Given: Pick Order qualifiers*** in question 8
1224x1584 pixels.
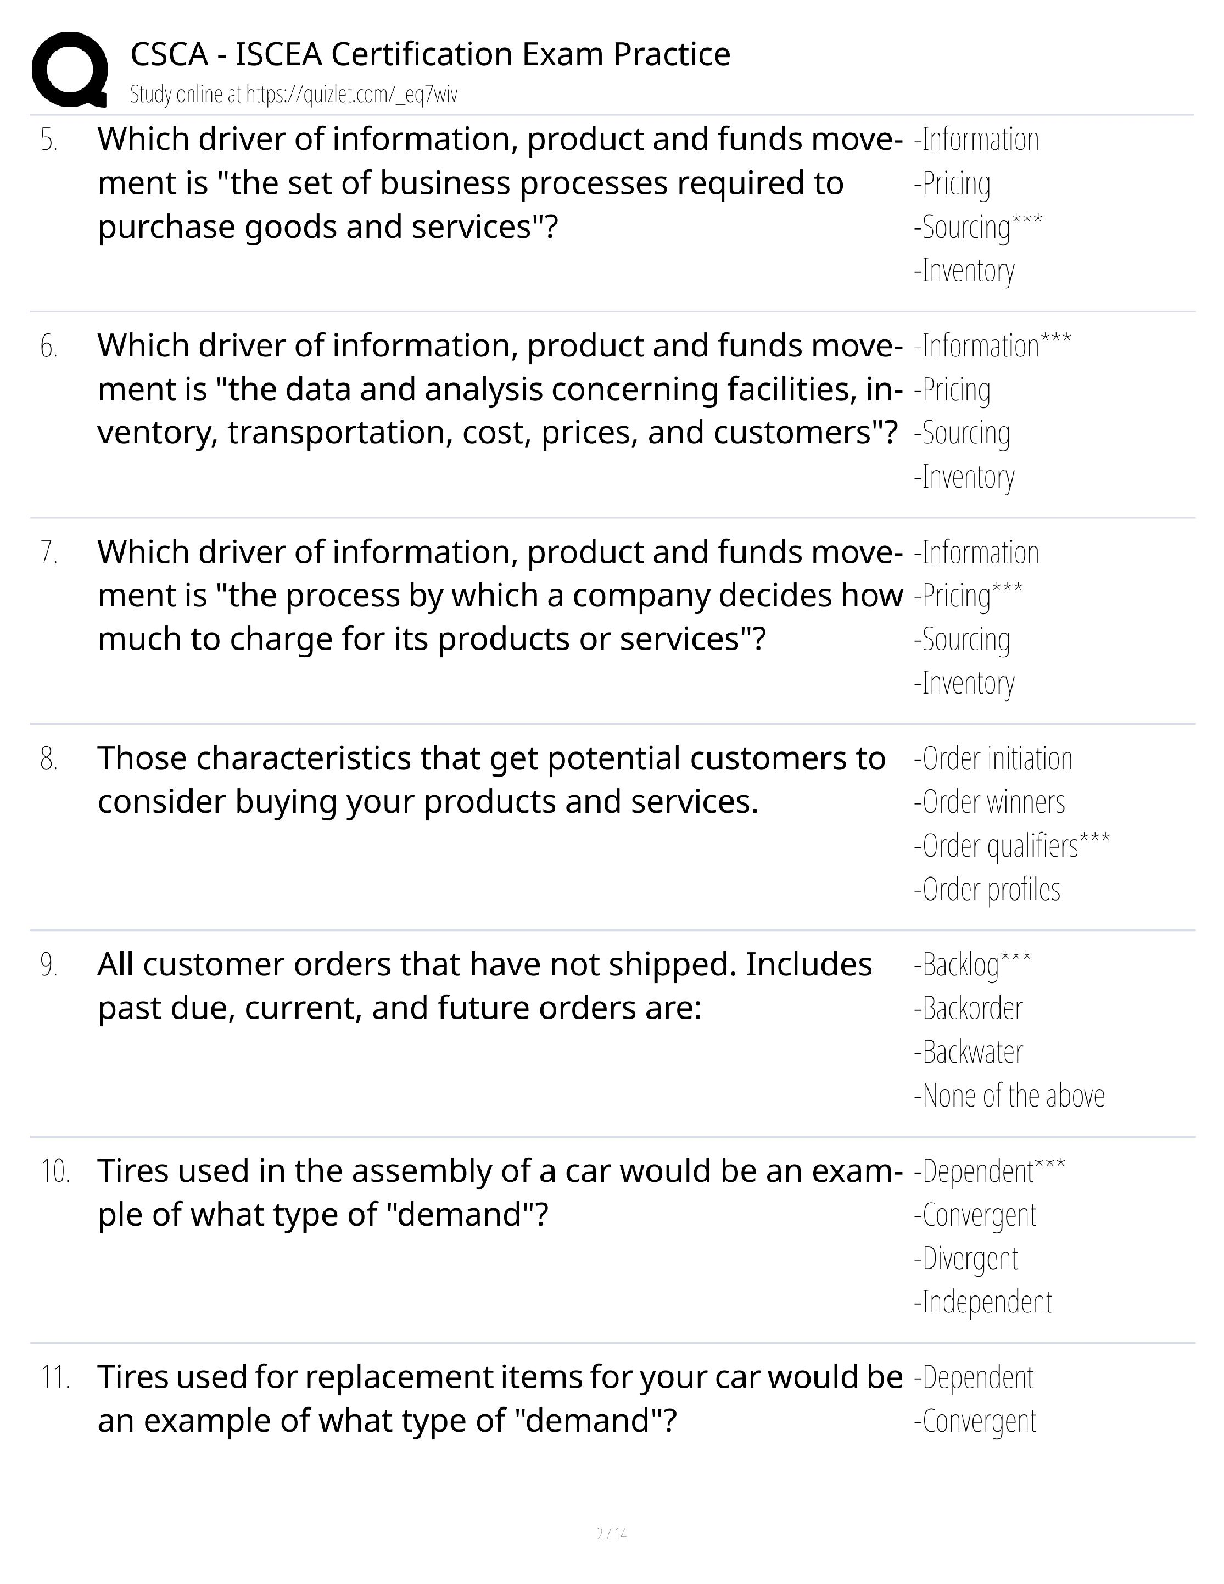Looking at the screenshot, I should click(x=1011, y=846).
